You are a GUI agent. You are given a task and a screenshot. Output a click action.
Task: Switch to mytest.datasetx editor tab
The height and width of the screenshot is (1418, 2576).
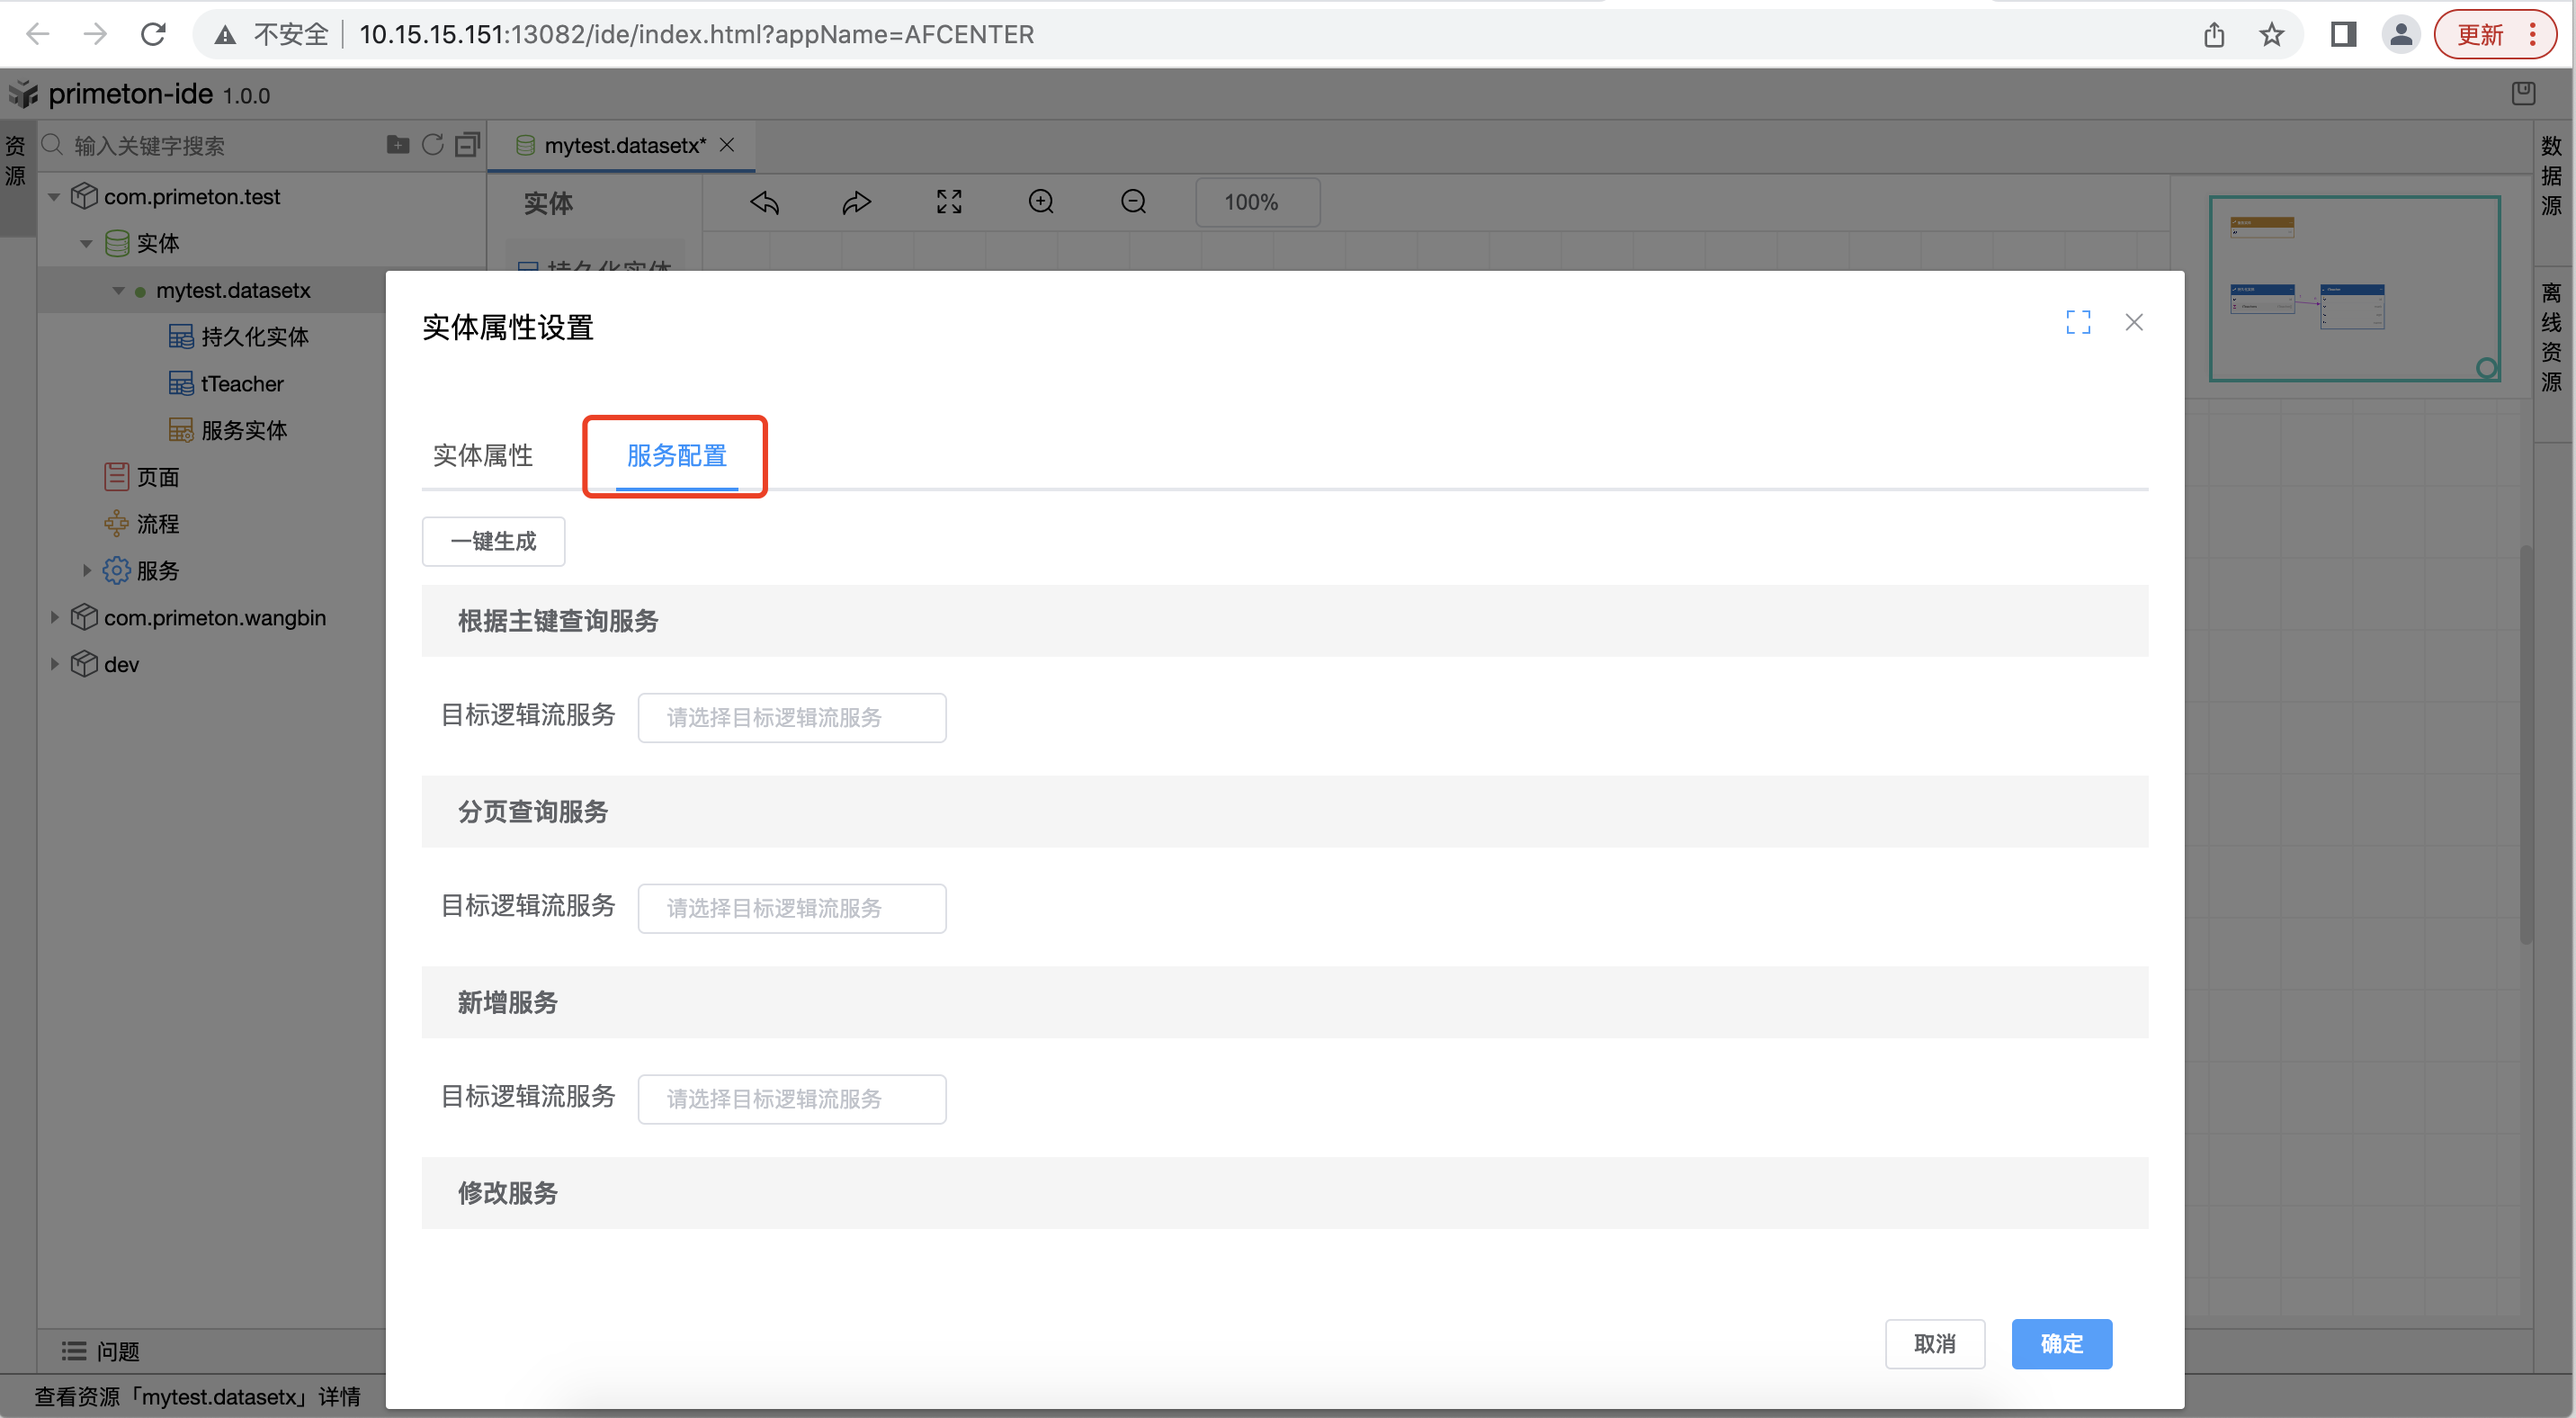click(x=624, y=145)
